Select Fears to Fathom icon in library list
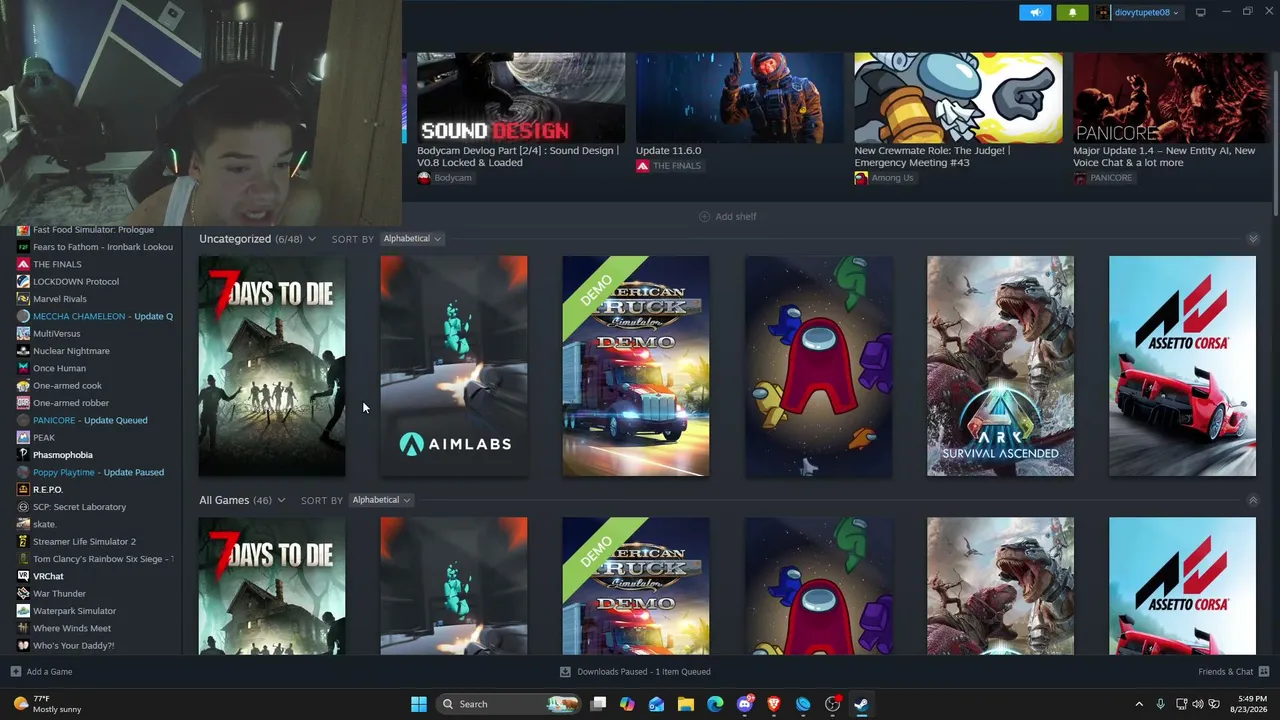Viewport: 1280px width, 720px height. pyautogui.click(x=23, y=247)
